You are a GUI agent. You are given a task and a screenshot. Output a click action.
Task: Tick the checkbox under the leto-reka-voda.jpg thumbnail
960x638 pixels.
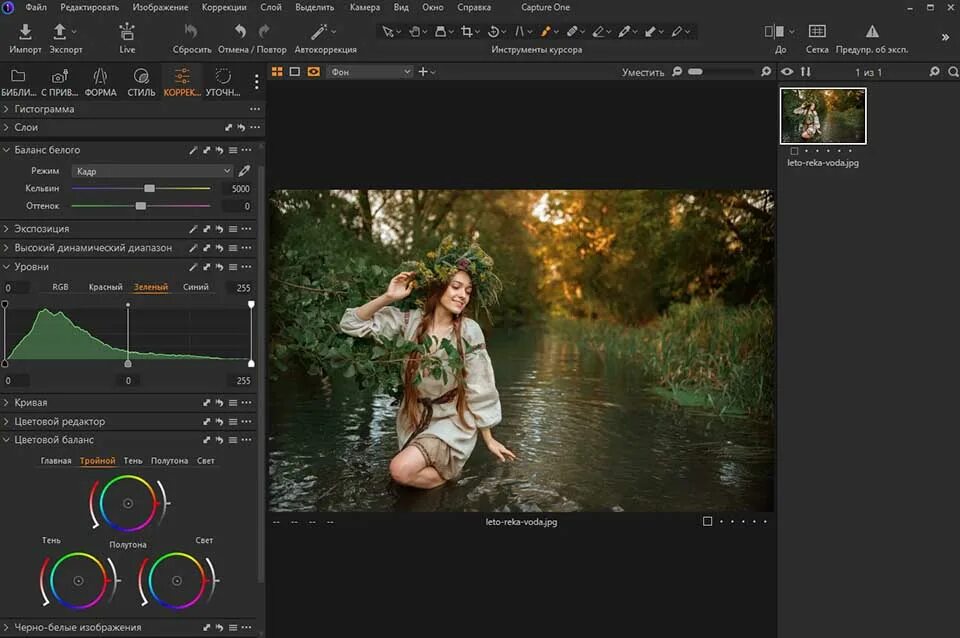(x=794, y=151)
